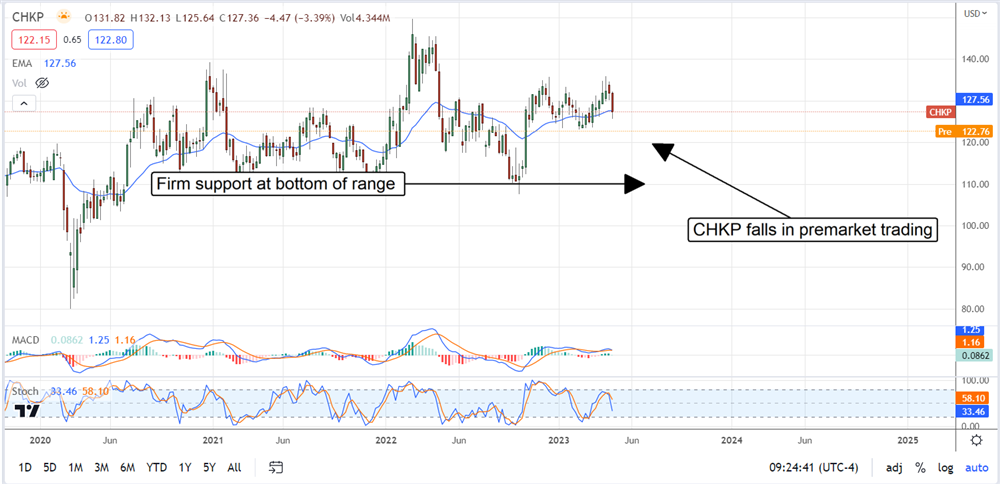1000x484 pixels.
Task: Click the red CHKP price label on axis
Action: coord(941,112)
